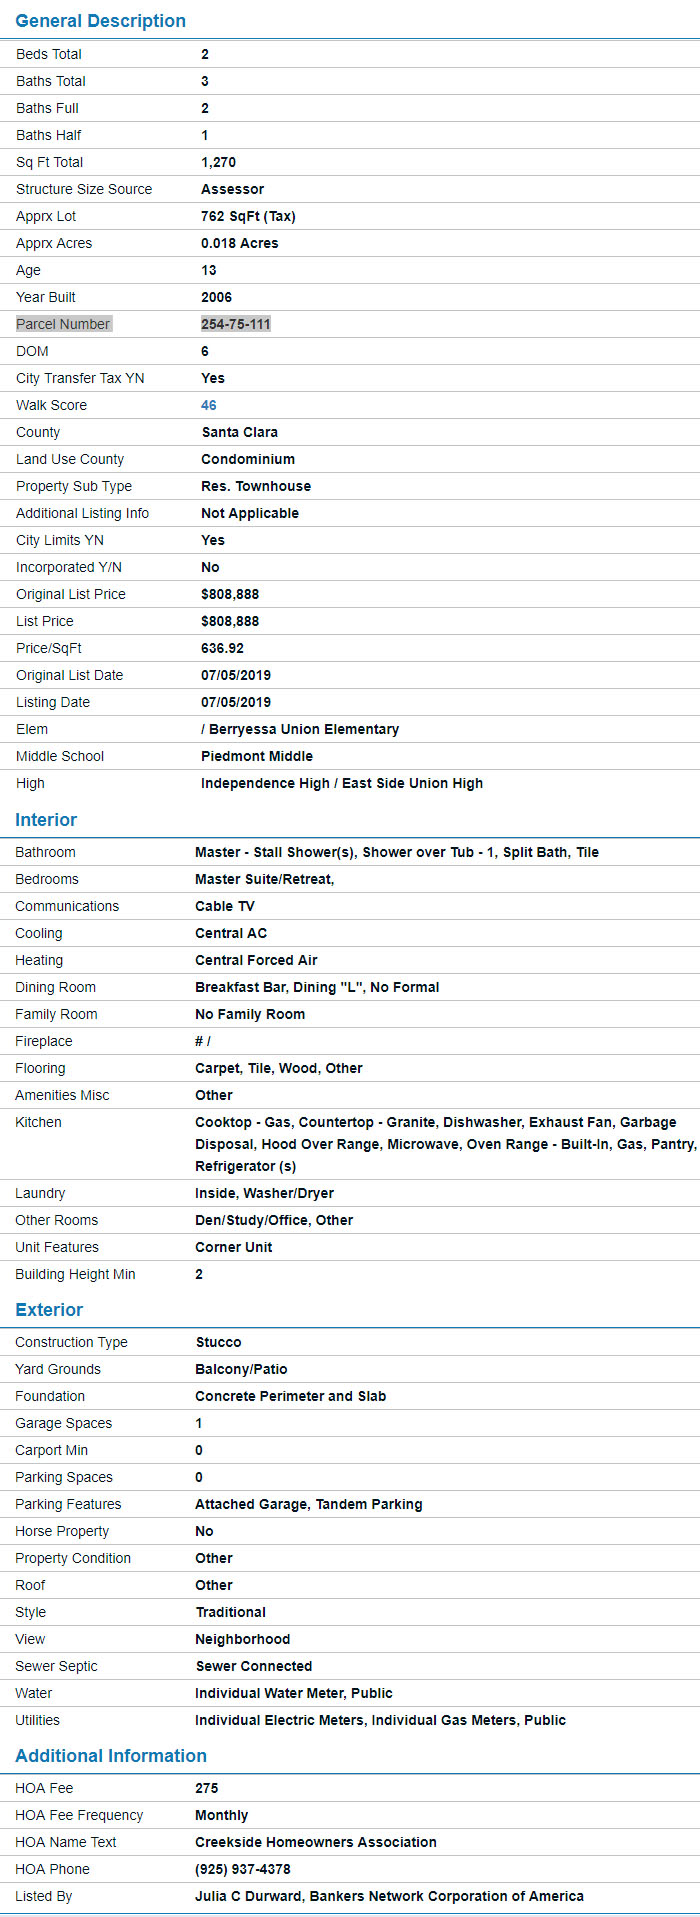Viewport: 700px width, 1917px height.
Task: Select the HOA phone number (925) 937-4378
Action: coord(243,1869)
